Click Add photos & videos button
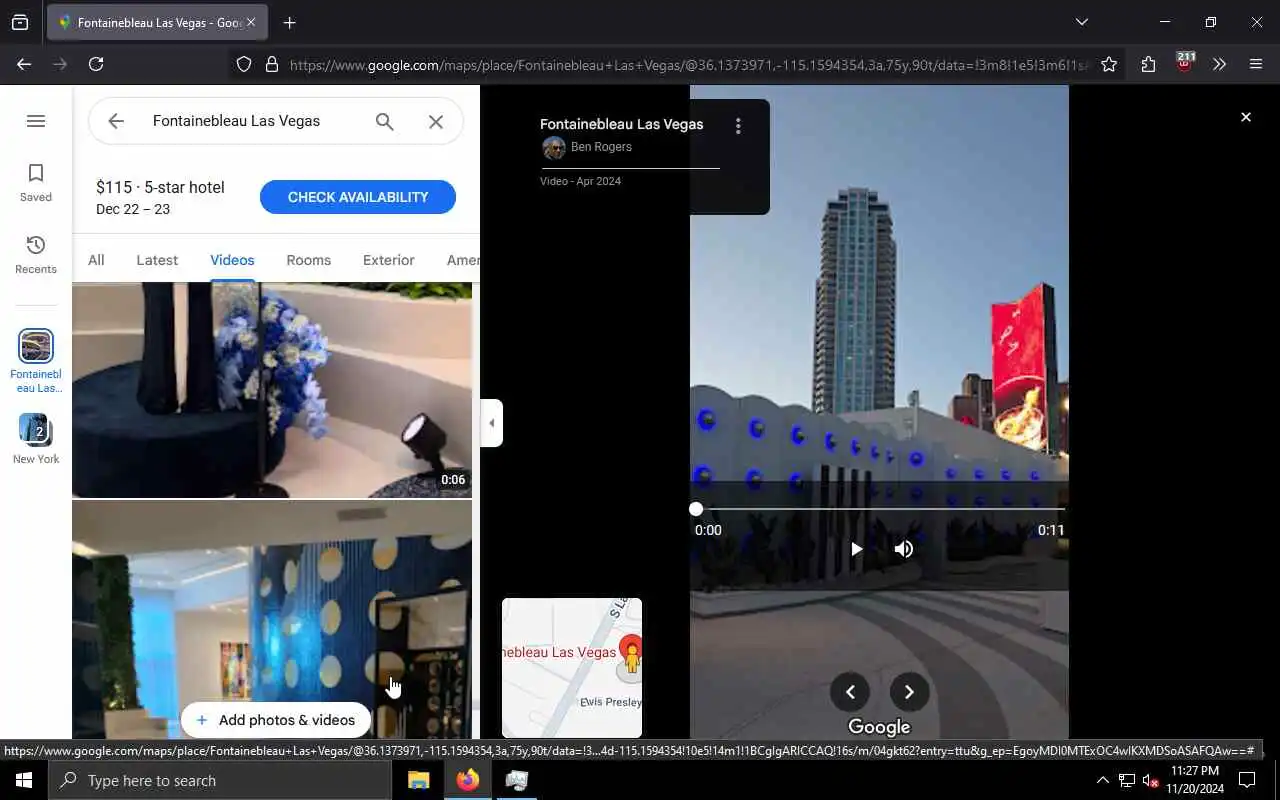 click(276, 720)
